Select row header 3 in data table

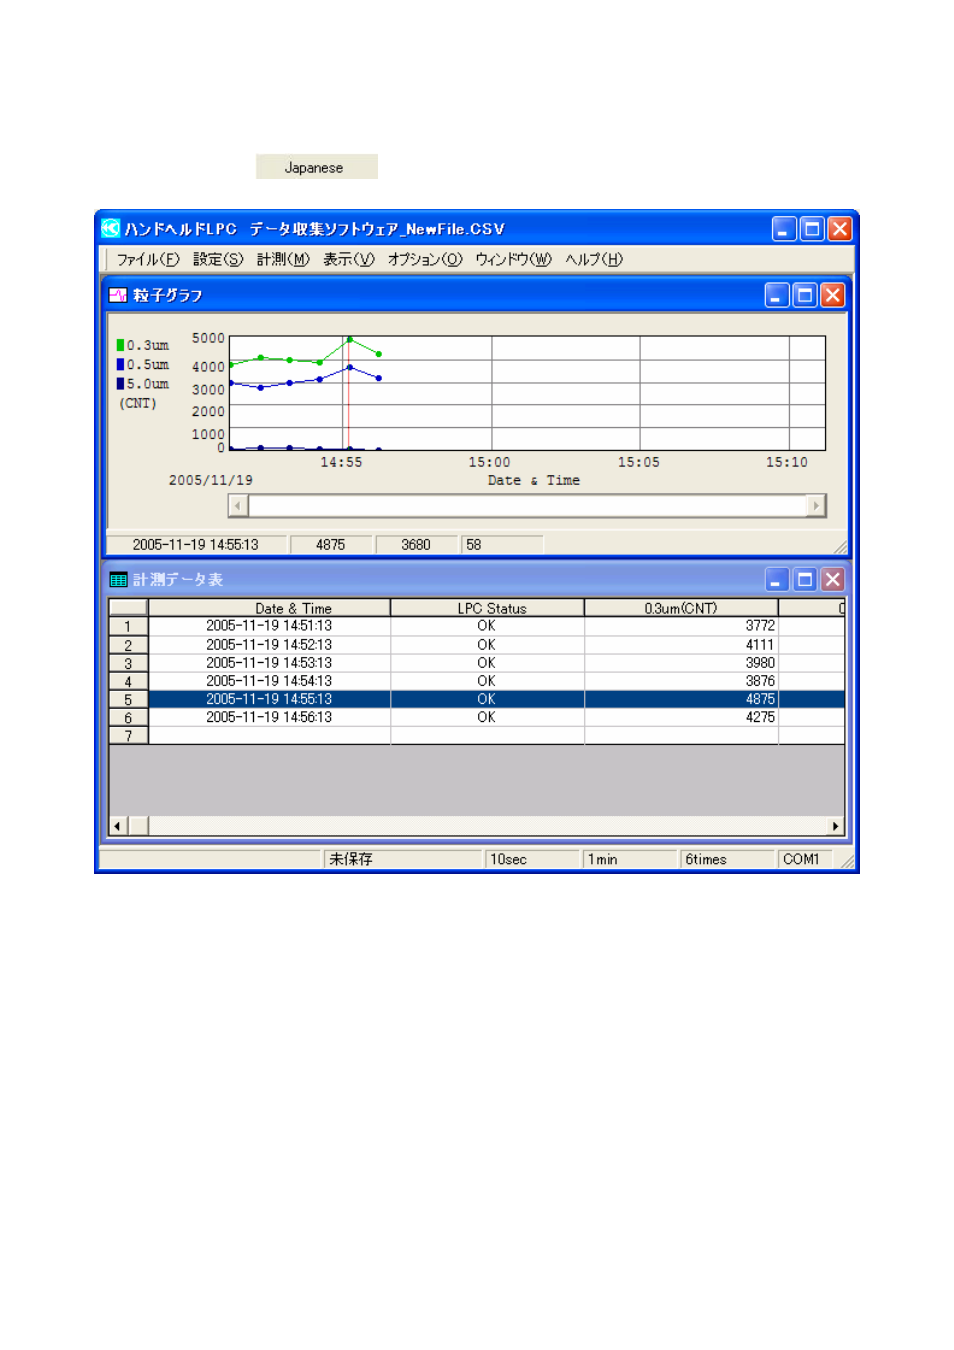[x=128, y=663]
